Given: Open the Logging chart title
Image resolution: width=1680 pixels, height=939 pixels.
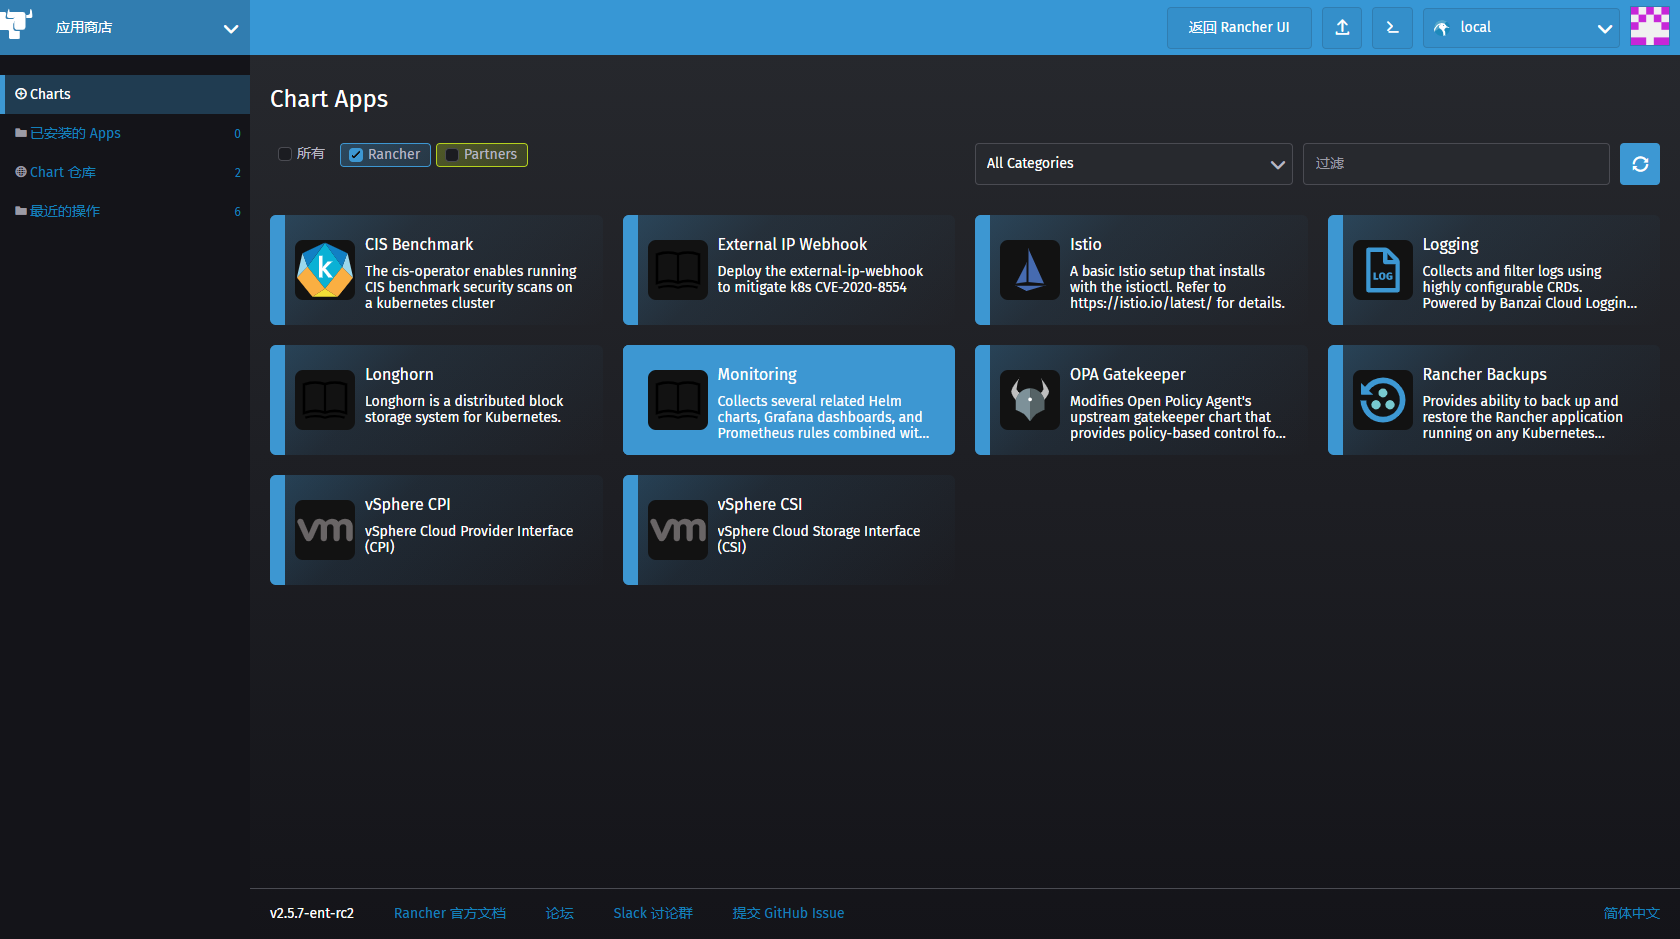Looking at the screenshot, I should coord(1450,245).
